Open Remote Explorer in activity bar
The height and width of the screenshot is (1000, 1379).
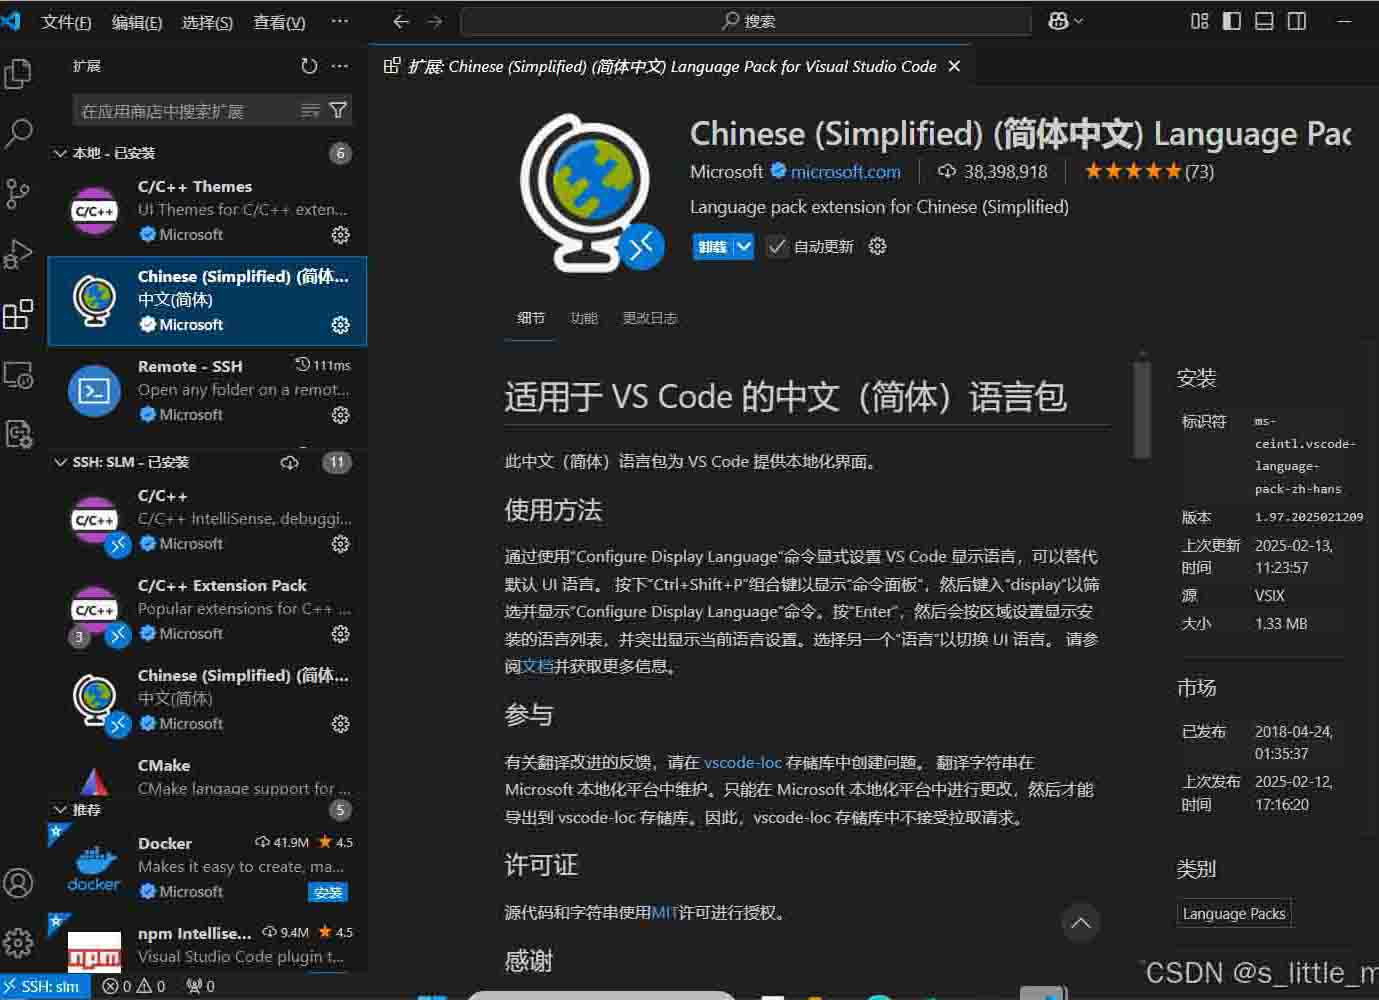pos(18,375)
